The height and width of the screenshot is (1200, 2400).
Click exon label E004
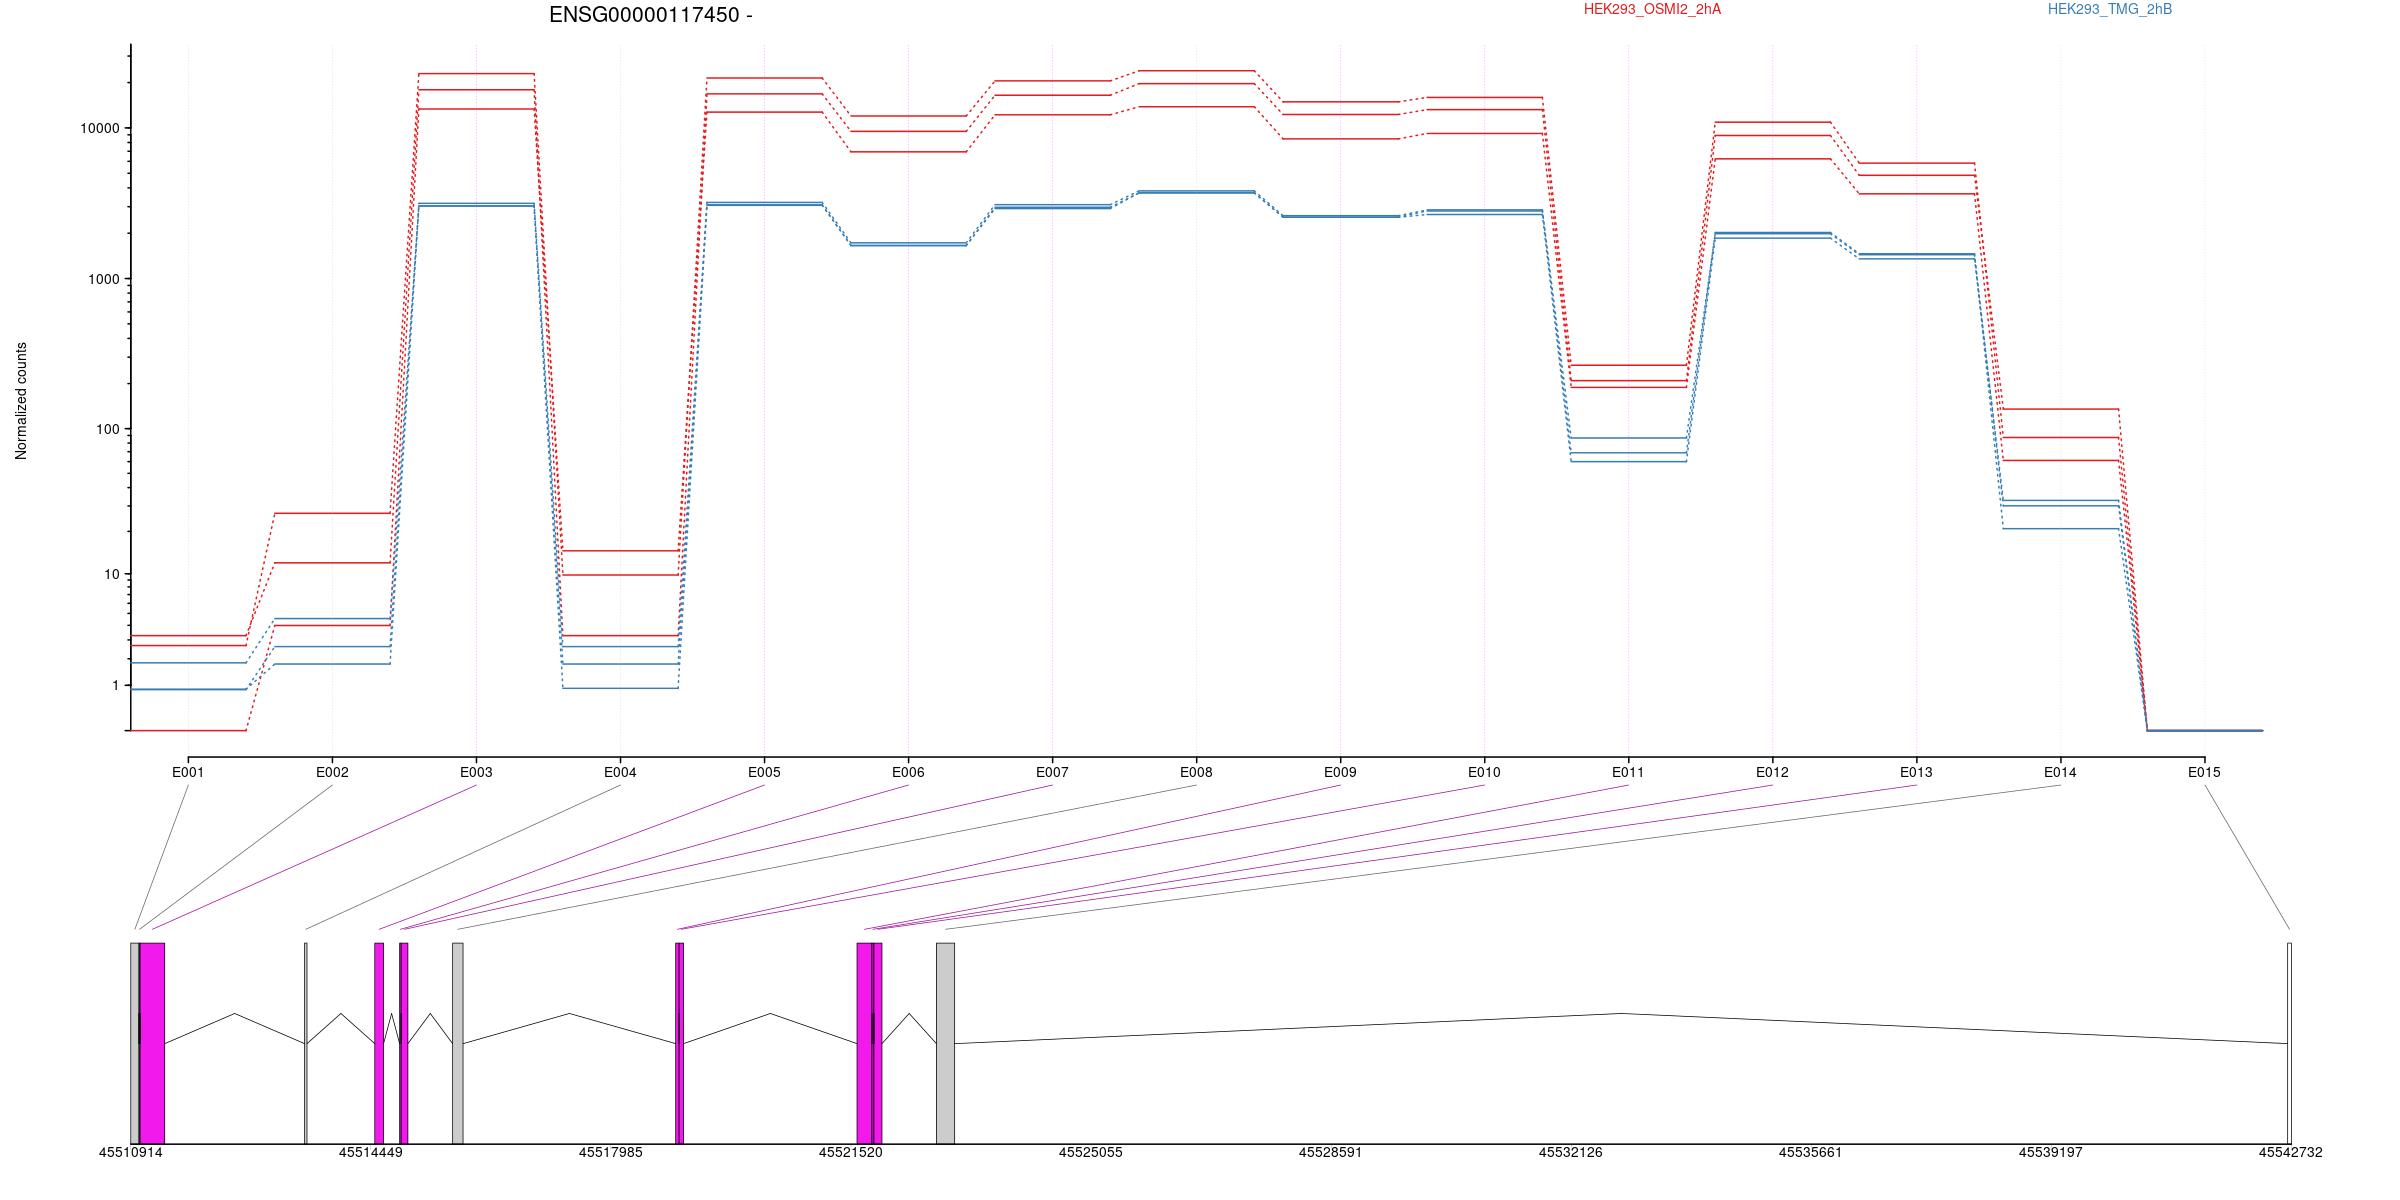(620, 772)
